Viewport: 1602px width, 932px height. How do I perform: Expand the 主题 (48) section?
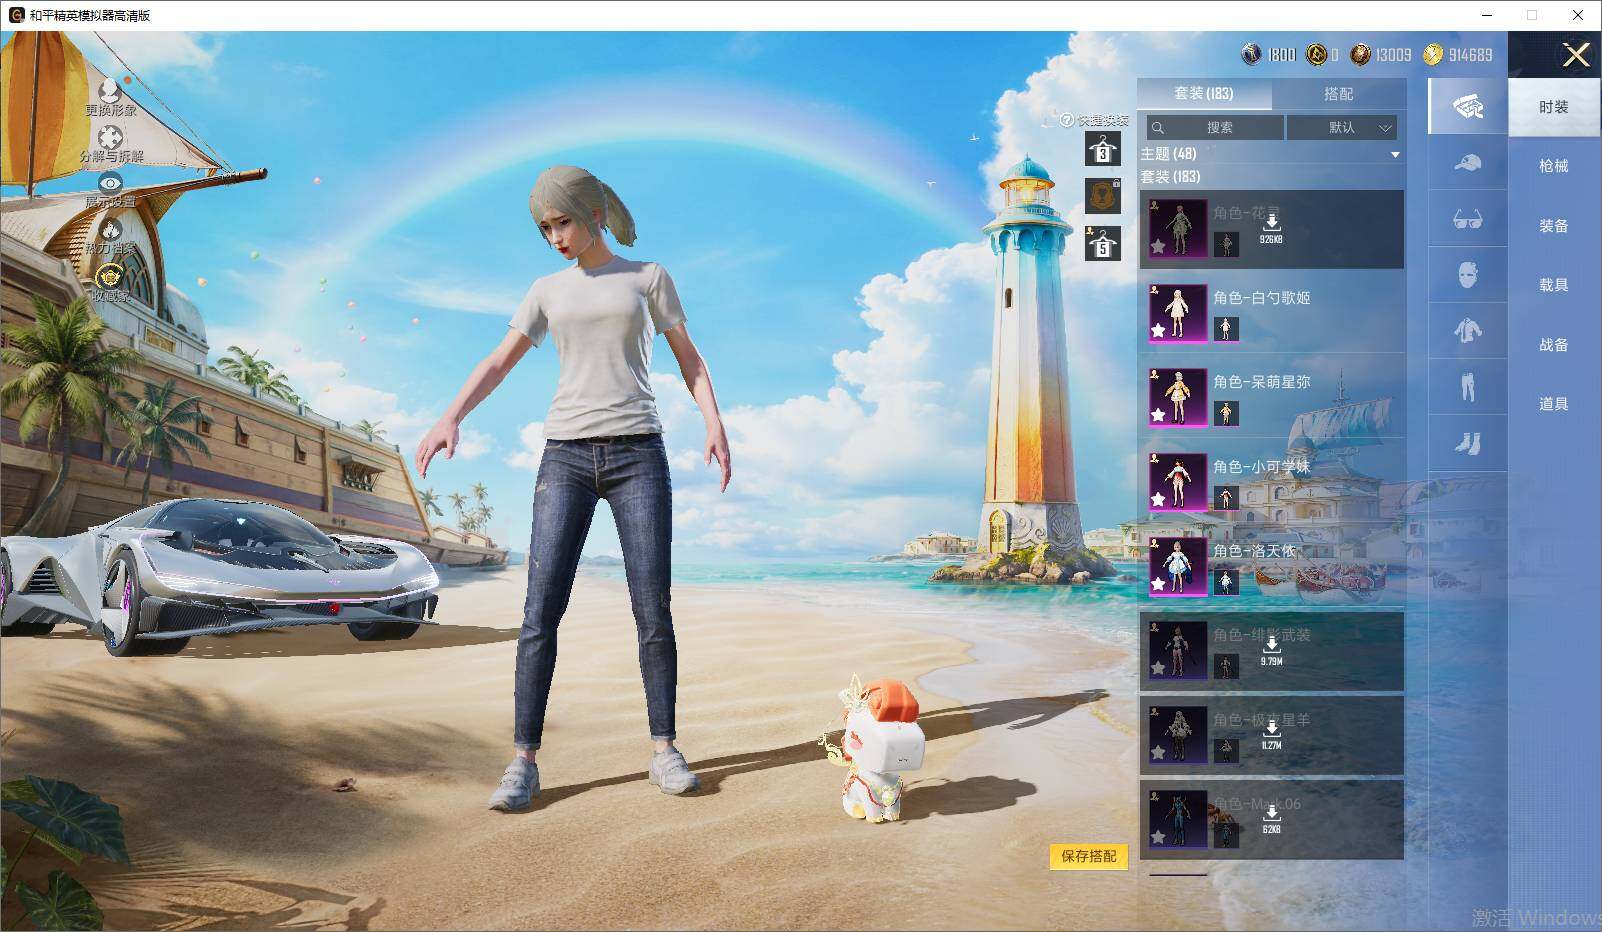(x=1395, y=155)
